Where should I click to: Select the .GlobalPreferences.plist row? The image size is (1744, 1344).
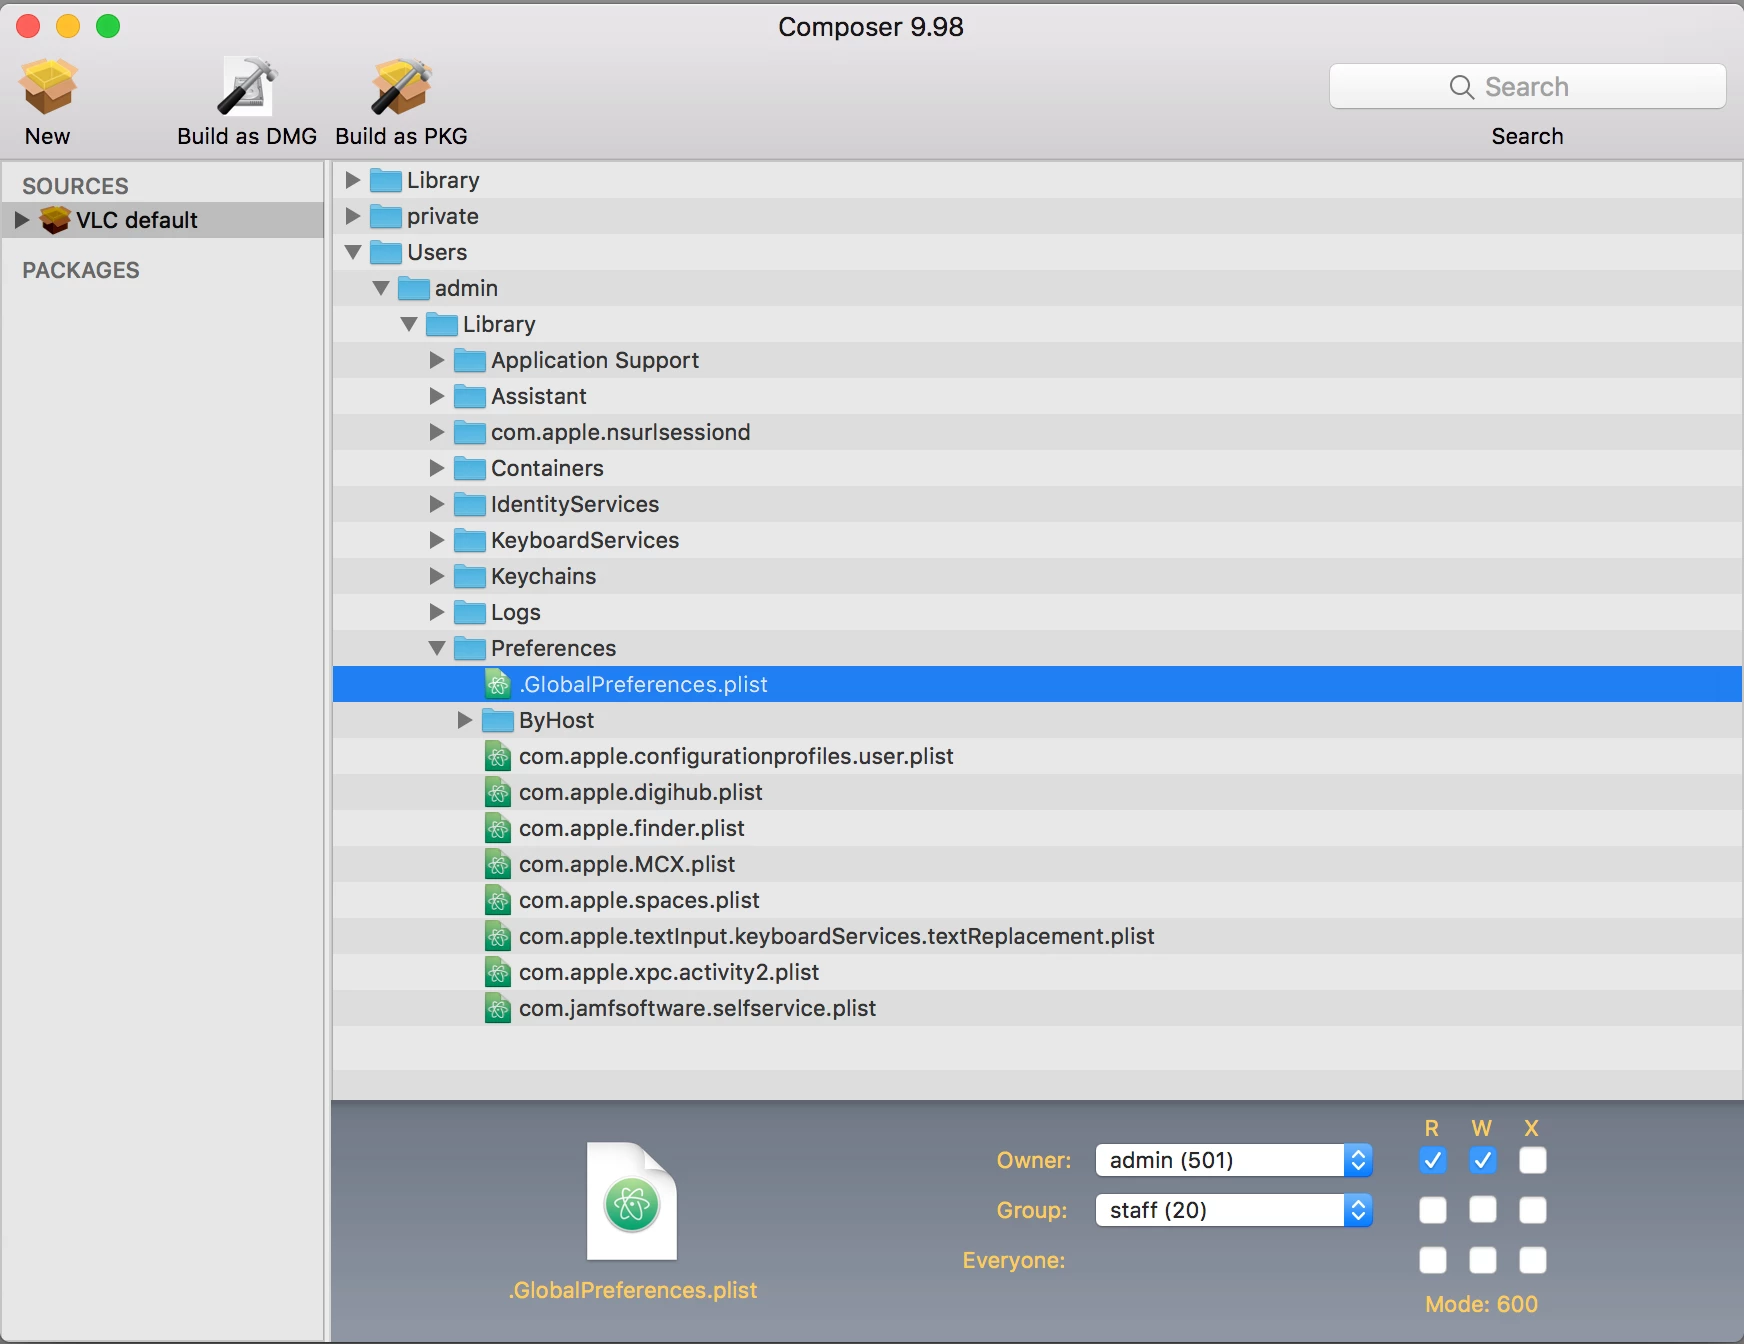(x=1037, y=684)
